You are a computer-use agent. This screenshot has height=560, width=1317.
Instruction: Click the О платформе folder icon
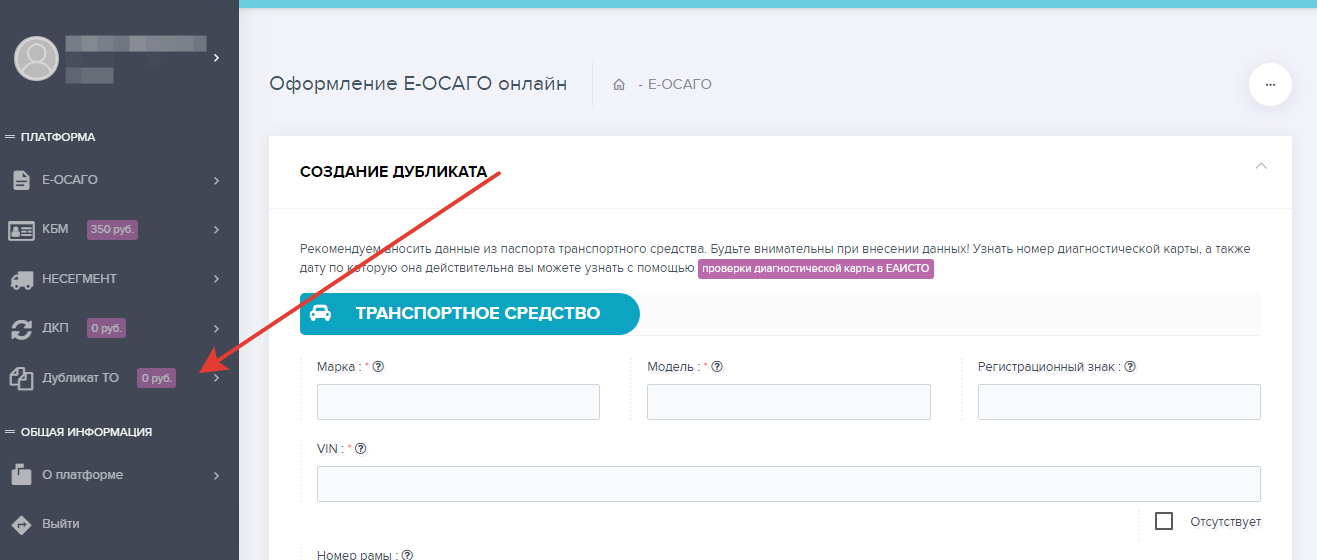(21, 475)
